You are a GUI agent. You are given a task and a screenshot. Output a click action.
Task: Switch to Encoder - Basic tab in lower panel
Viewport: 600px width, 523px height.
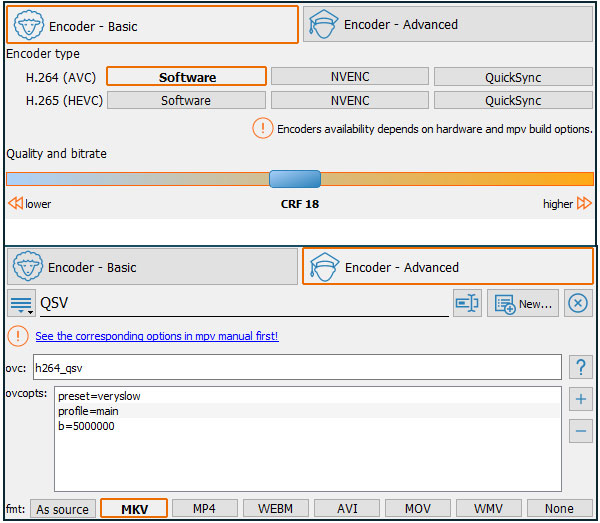(x=152, y=267)
